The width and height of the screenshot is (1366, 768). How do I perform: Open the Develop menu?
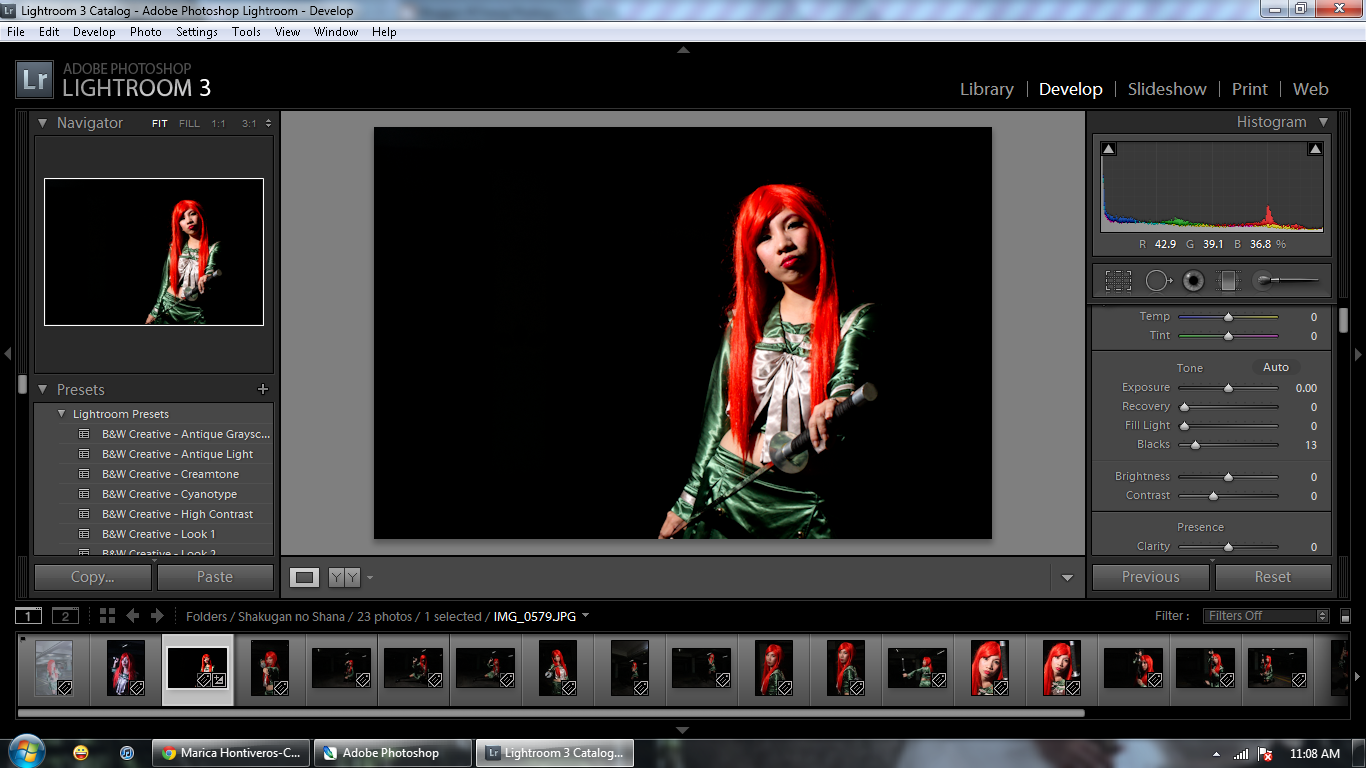(94, 32)
